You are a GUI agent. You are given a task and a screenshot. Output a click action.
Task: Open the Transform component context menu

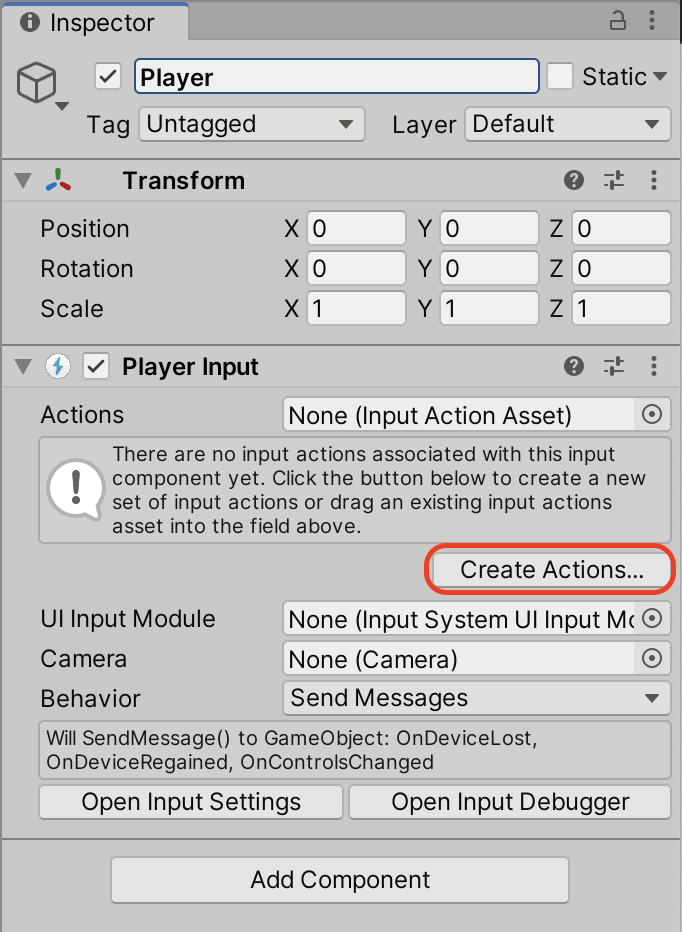pos(654,181)
